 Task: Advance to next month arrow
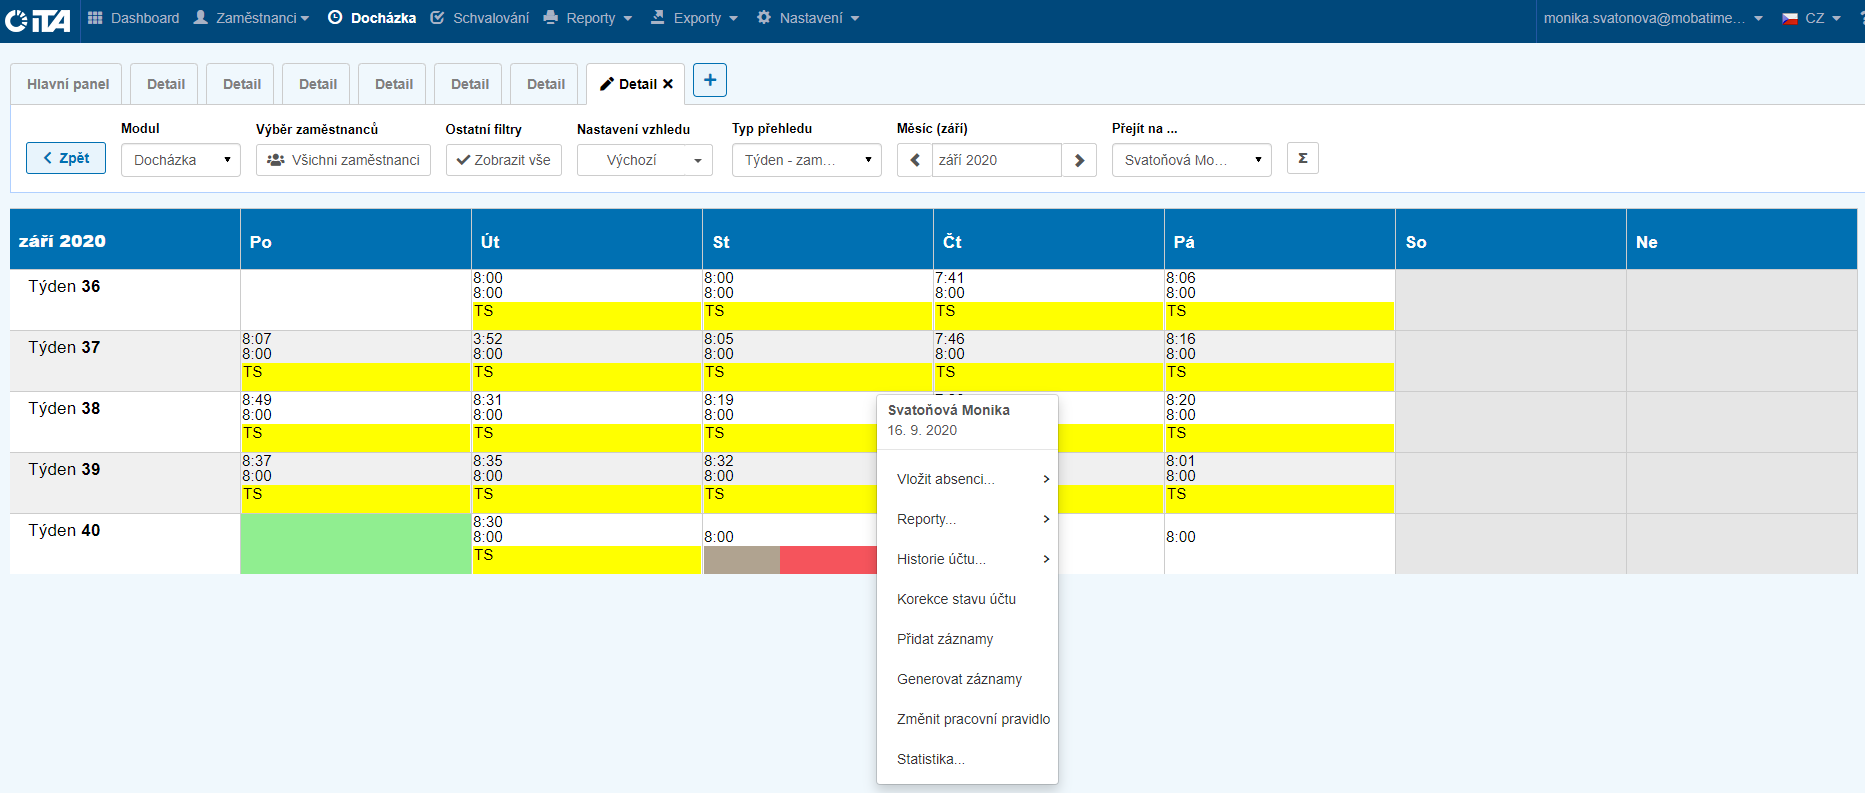1079,160
